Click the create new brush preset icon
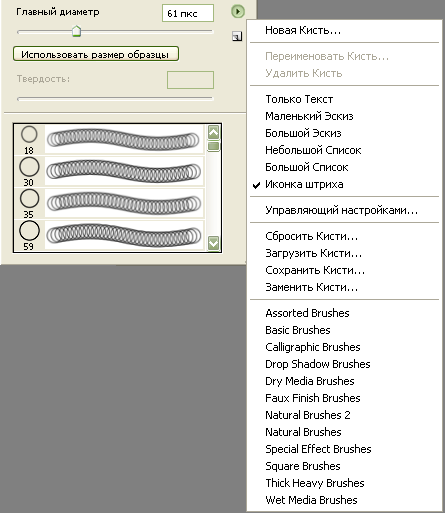 [237, 36]
